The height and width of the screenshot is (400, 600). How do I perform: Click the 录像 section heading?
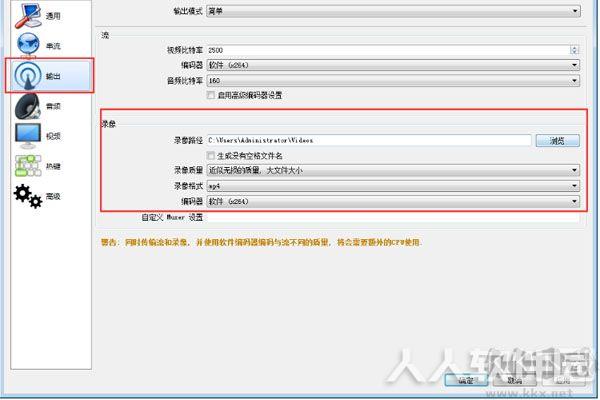109,124
